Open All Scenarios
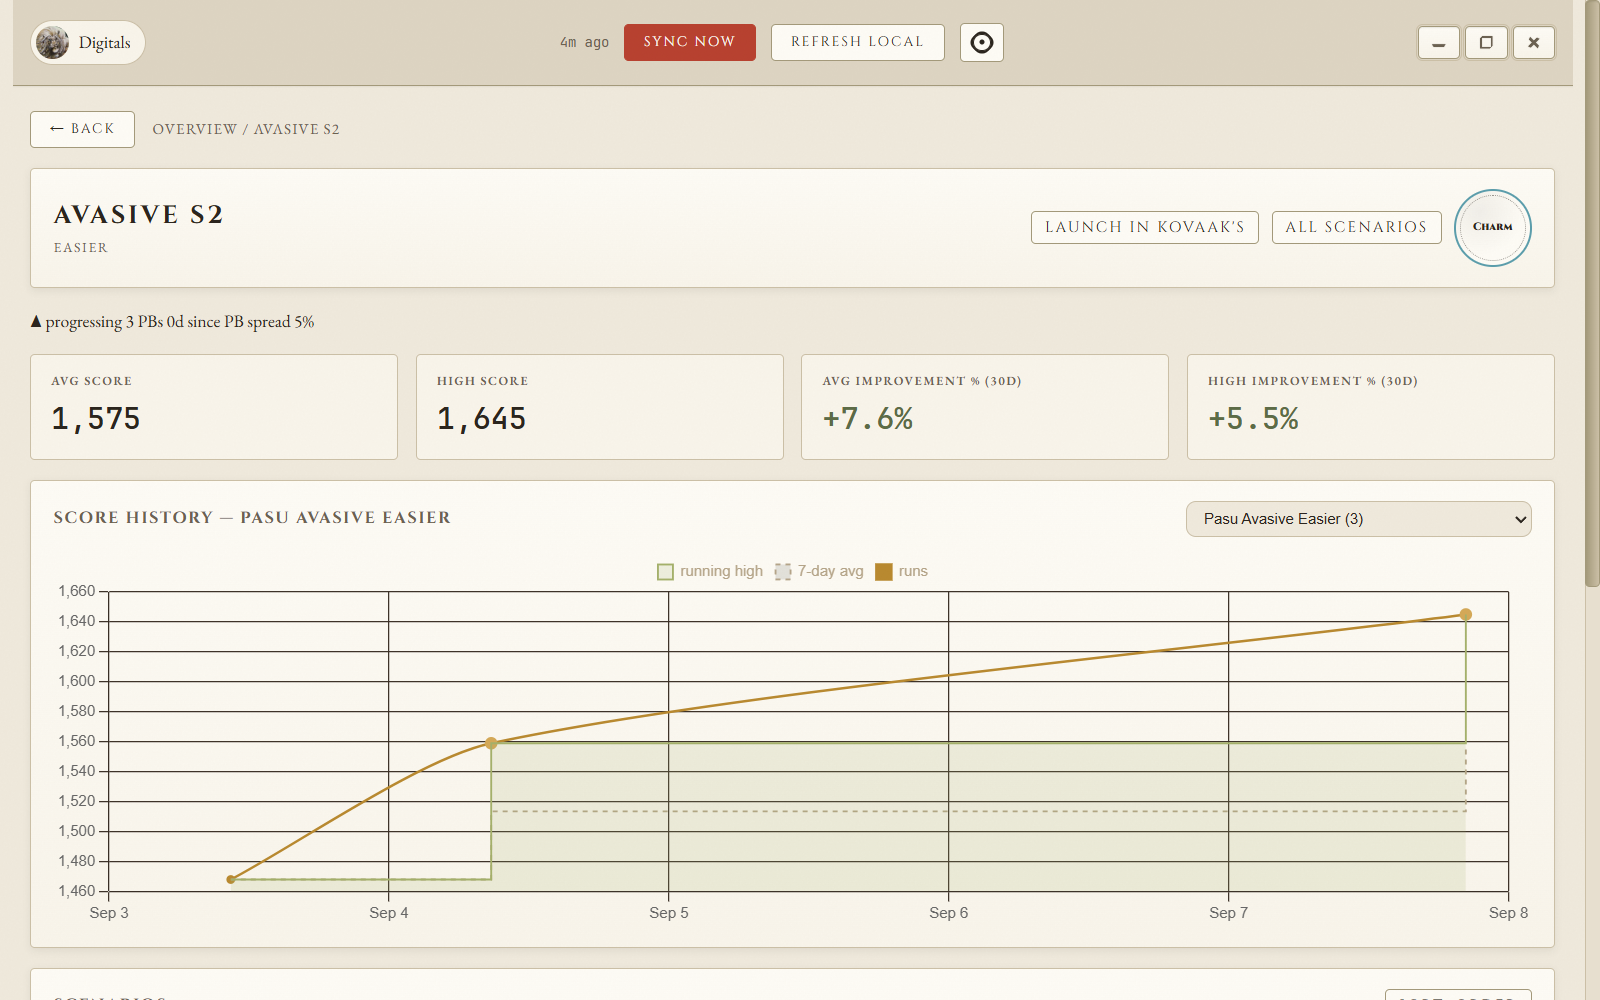The width and height of the screenshot is (1600, 1000). (1356, 227)
